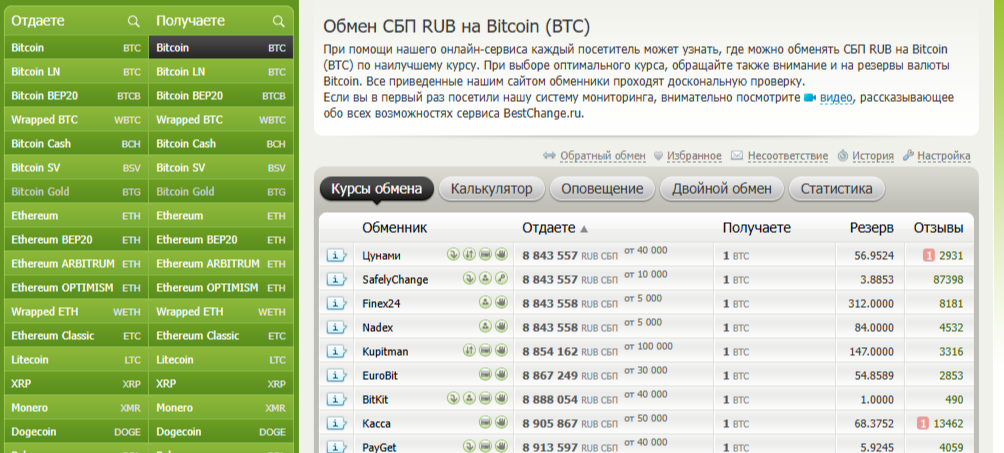Select Bitcoin BEP20 in the Получаете list

pos(221,95)
